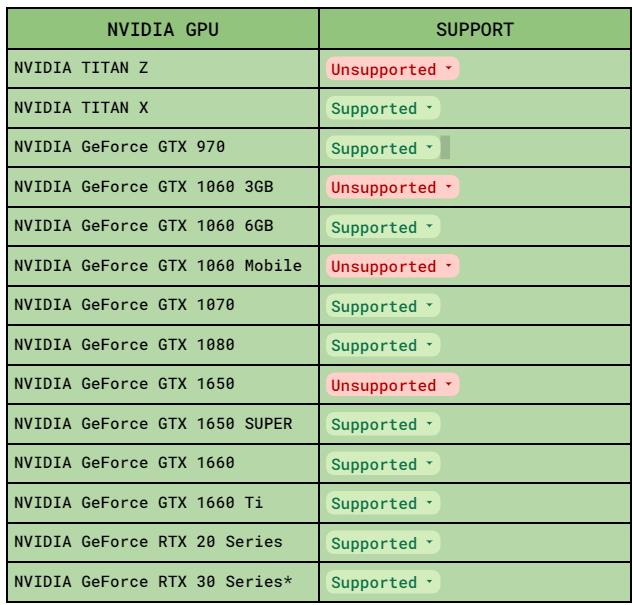Open the GTX 1660 Supported dropdown
This screenshot has width=633, height=605.
(382, 465)
